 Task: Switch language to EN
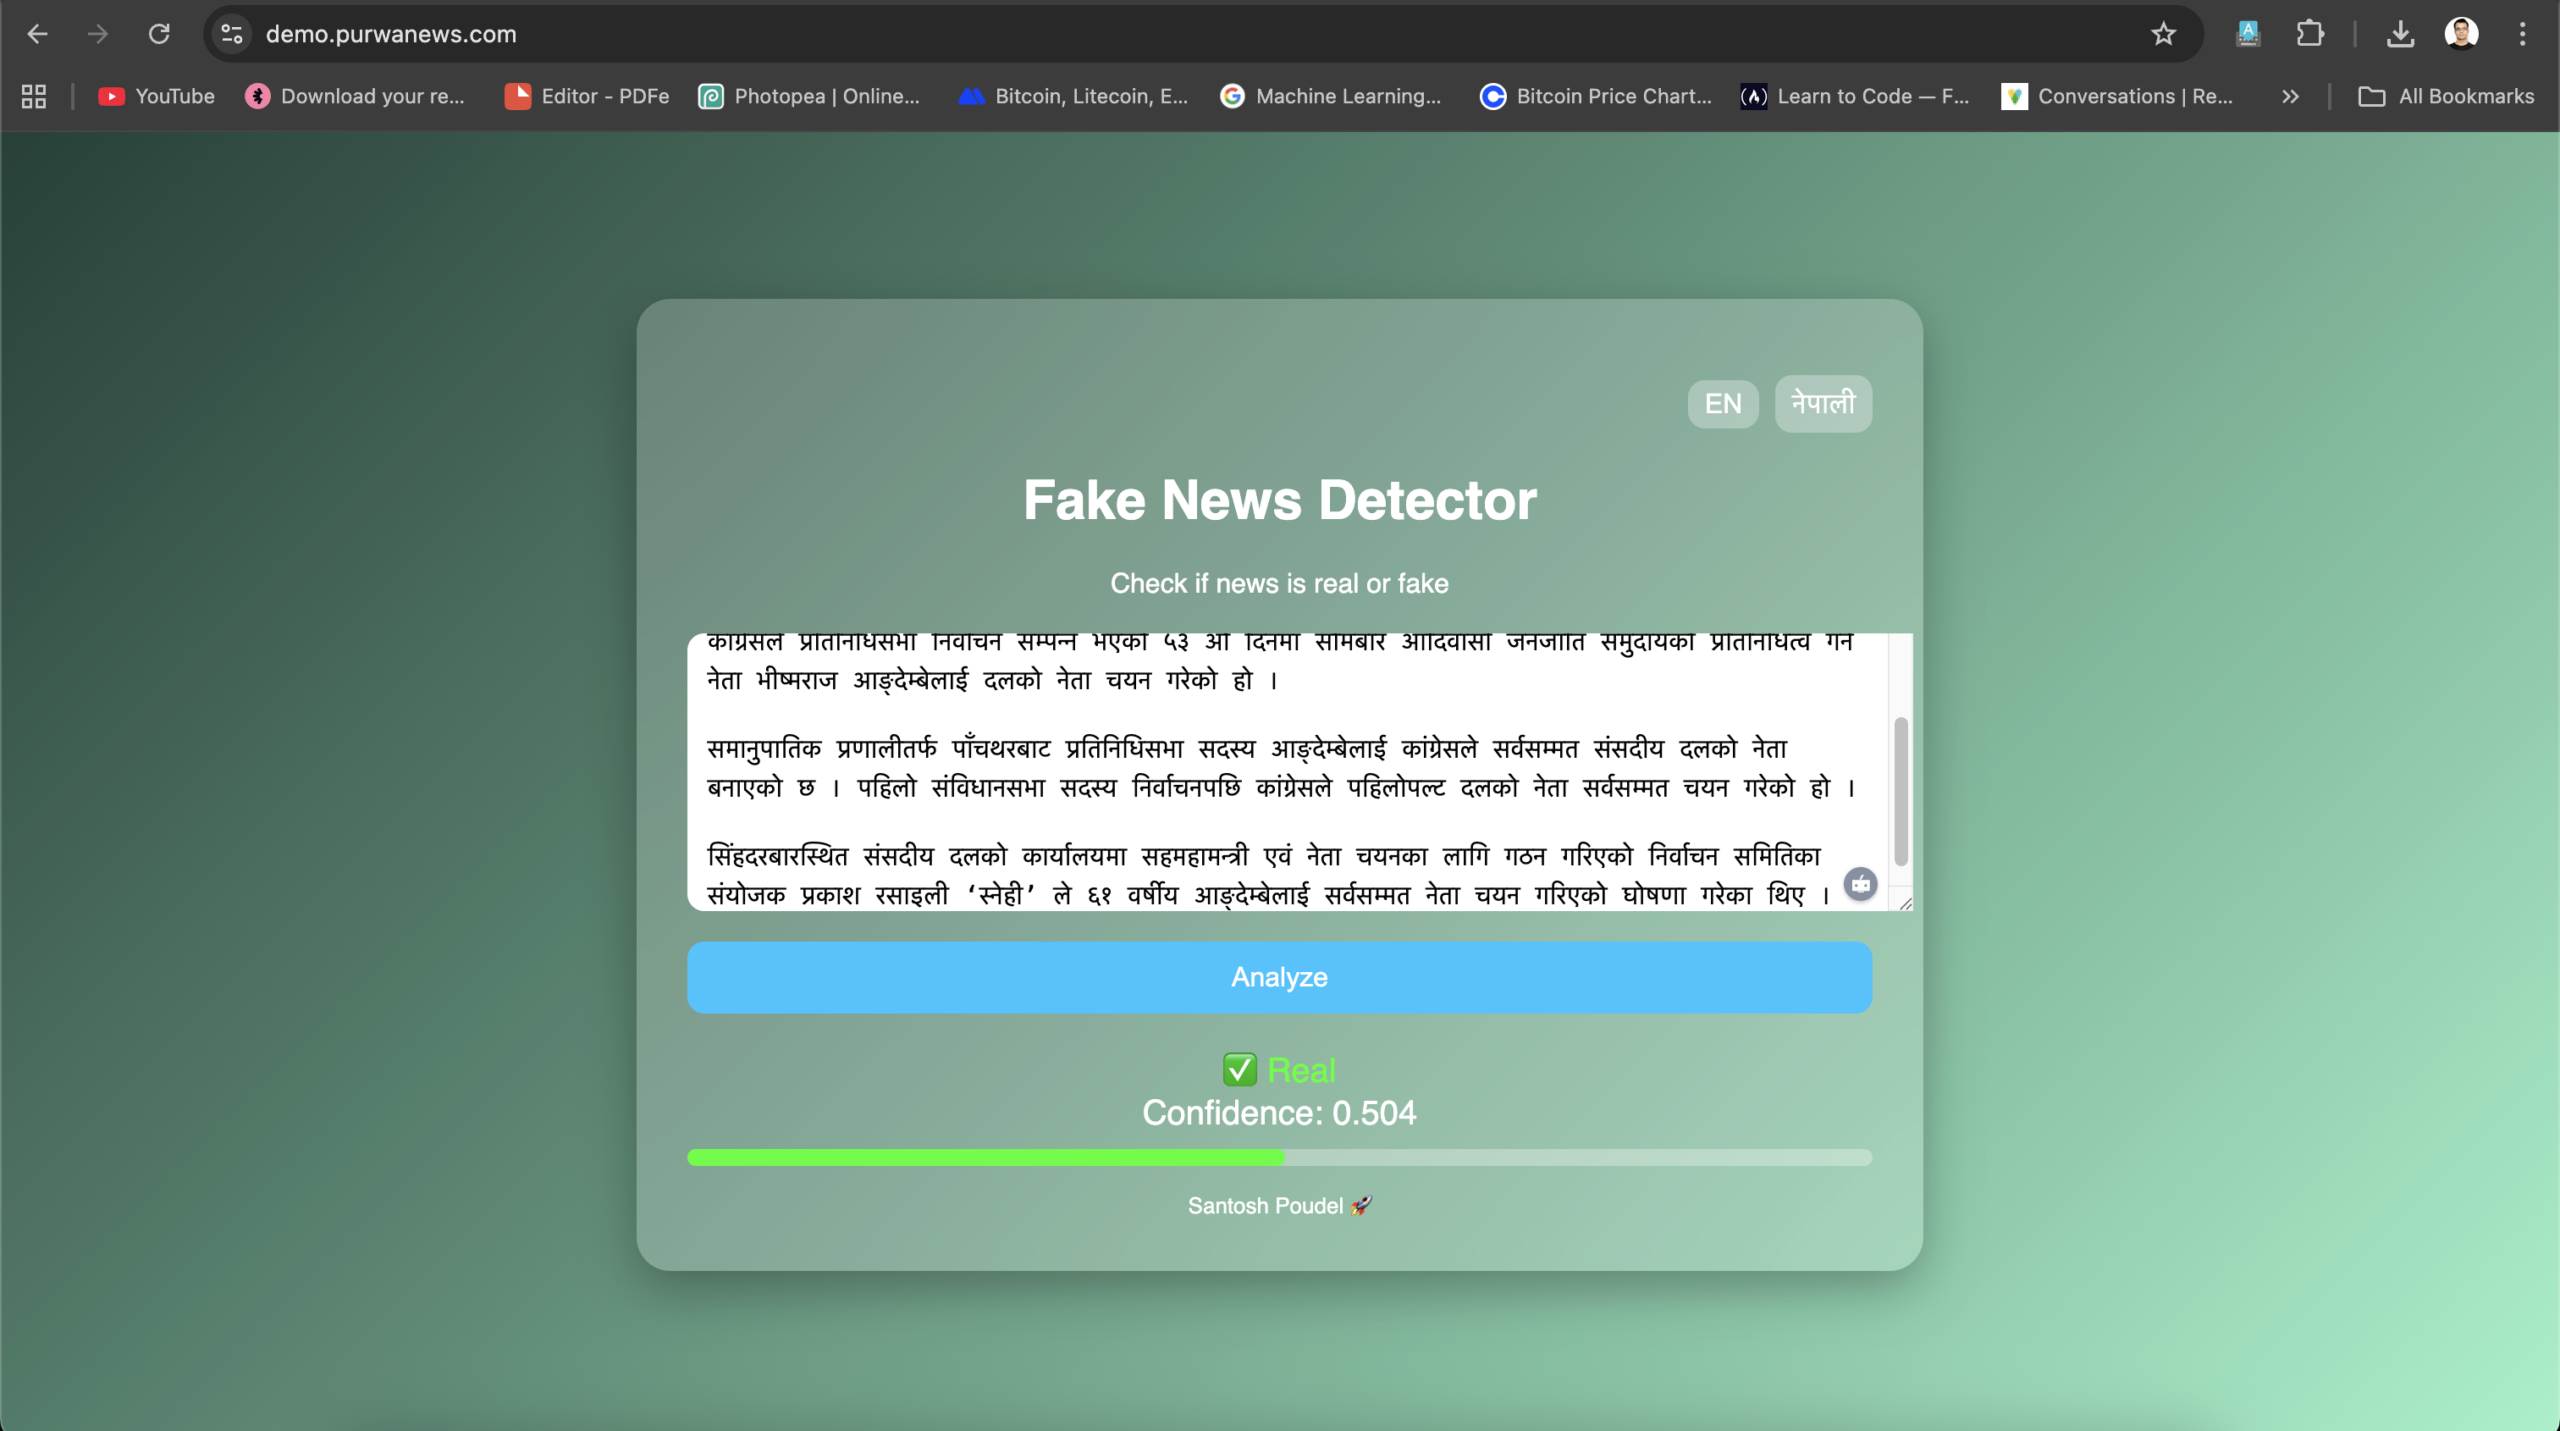tap(1722, 404)
